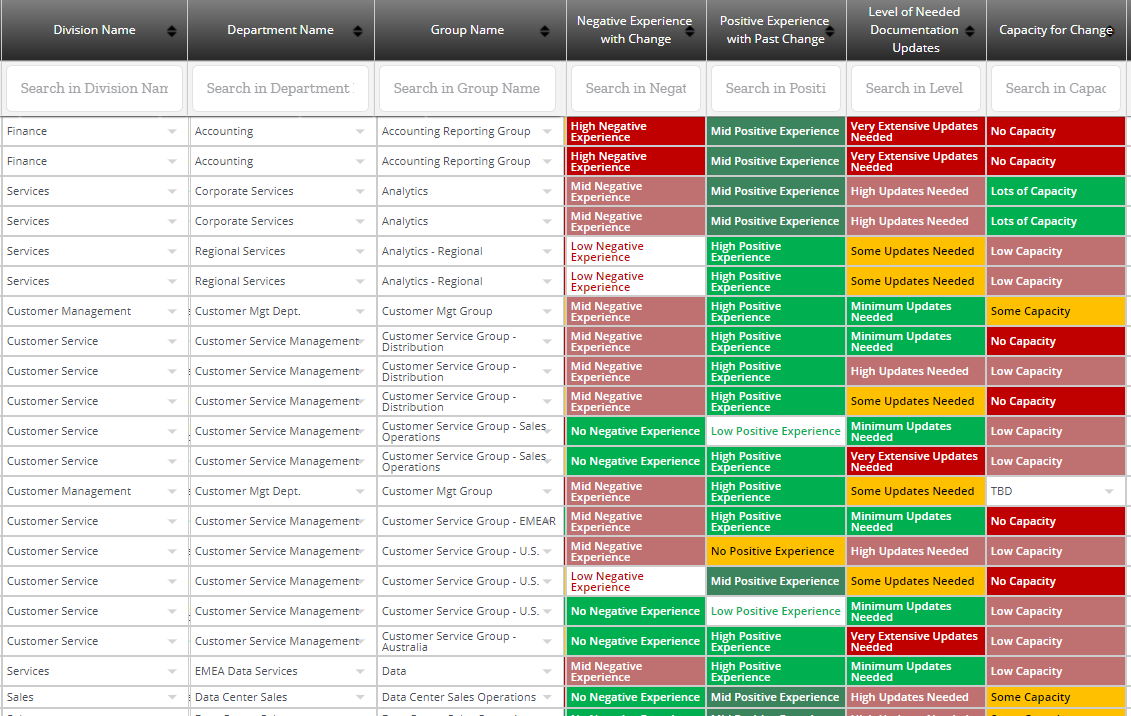Click the Department Name sort arrows

pos(358,31)
